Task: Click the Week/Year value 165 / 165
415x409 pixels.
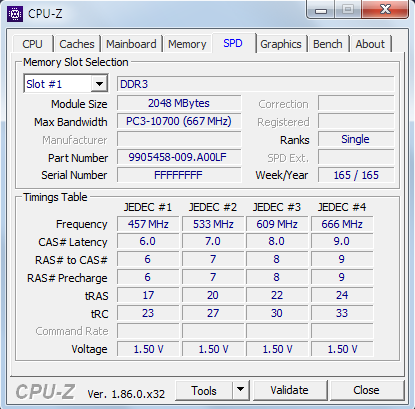Action: [x=356, y=175]
